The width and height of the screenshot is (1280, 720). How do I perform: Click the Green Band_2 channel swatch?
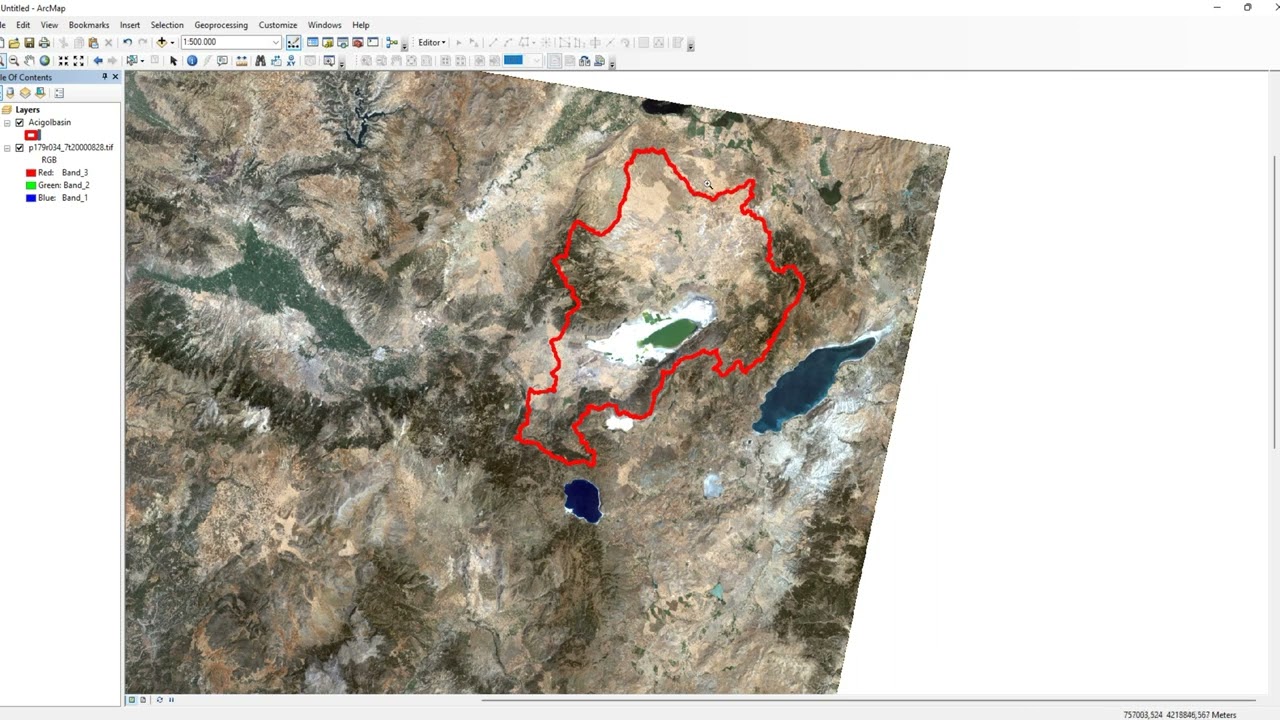coord(31,185)
